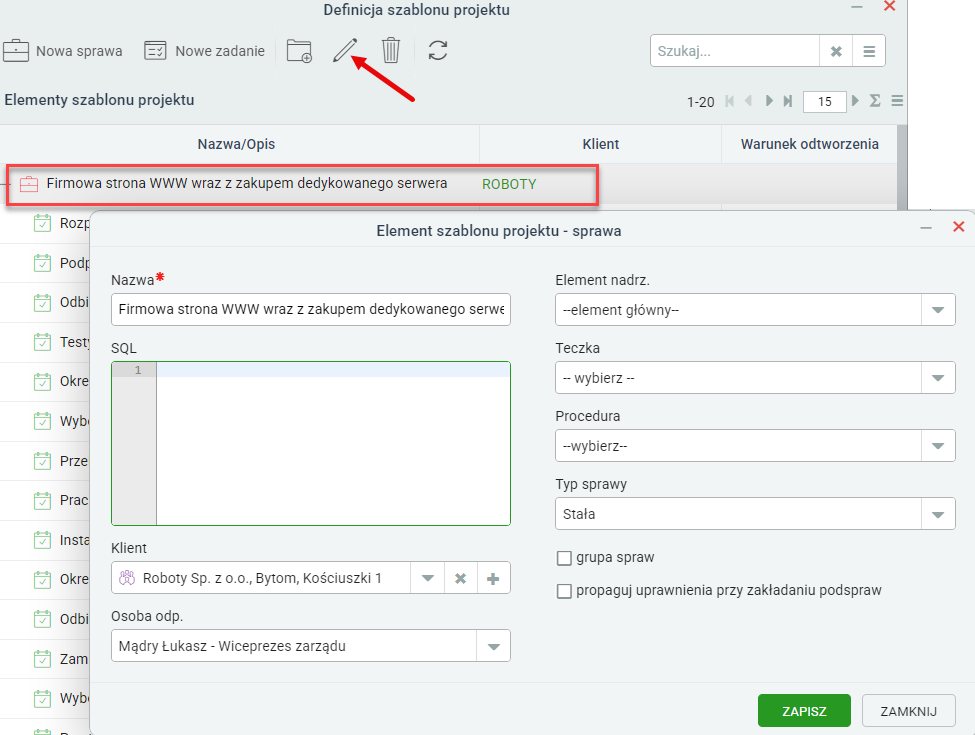Open the Klient dropdown arrow
Viewport: 975px width, 735px height.
pos(427,578)
